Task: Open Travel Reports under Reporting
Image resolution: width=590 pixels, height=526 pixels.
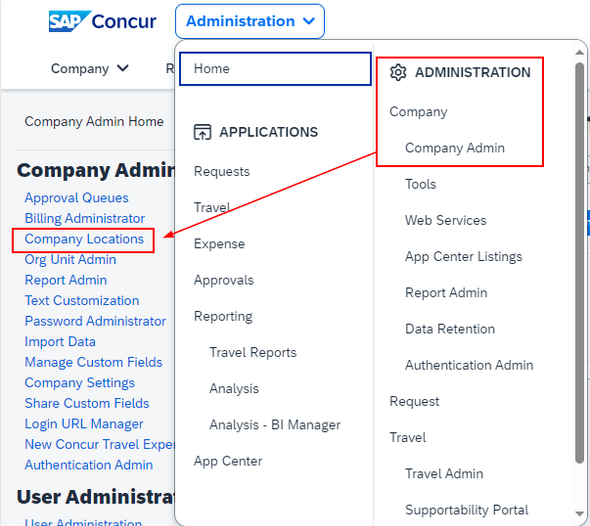Action: pyautogui.click(x=253, y=353)
